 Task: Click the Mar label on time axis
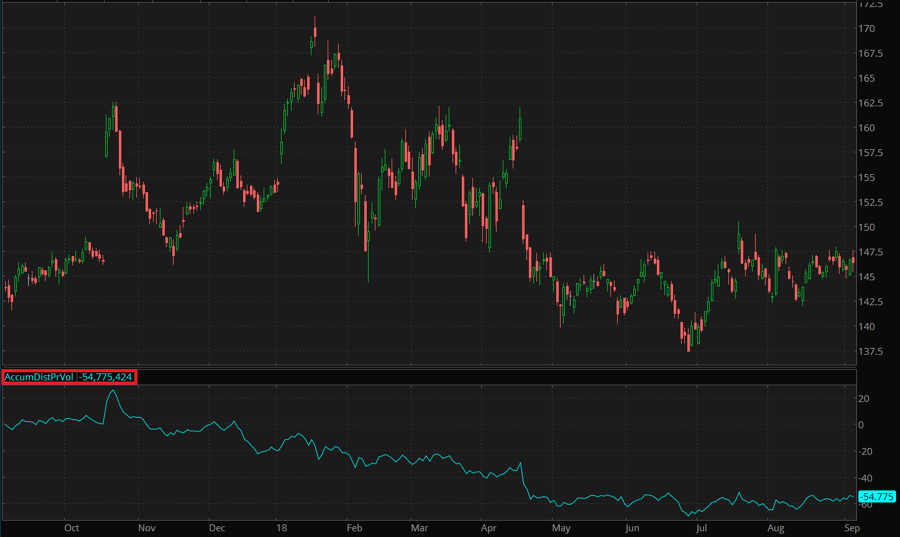[x=419, y=526]
